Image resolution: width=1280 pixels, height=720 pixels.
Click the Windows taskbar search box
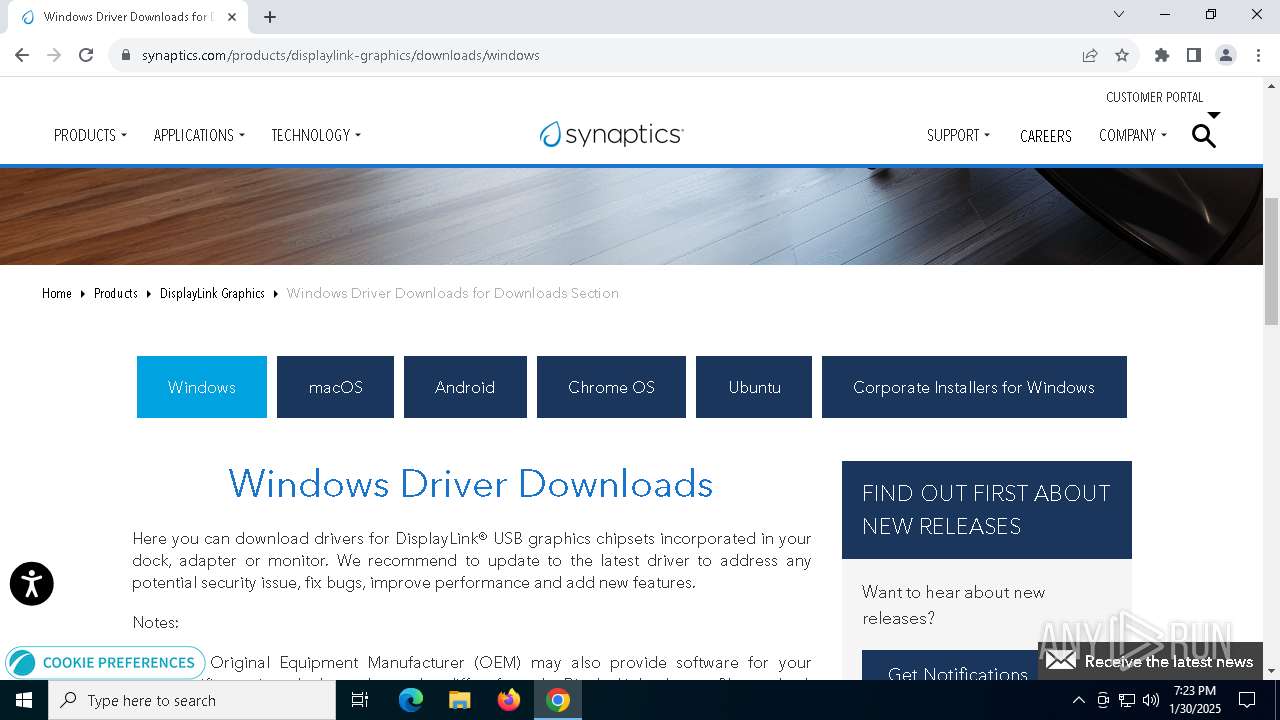[192, 700]
